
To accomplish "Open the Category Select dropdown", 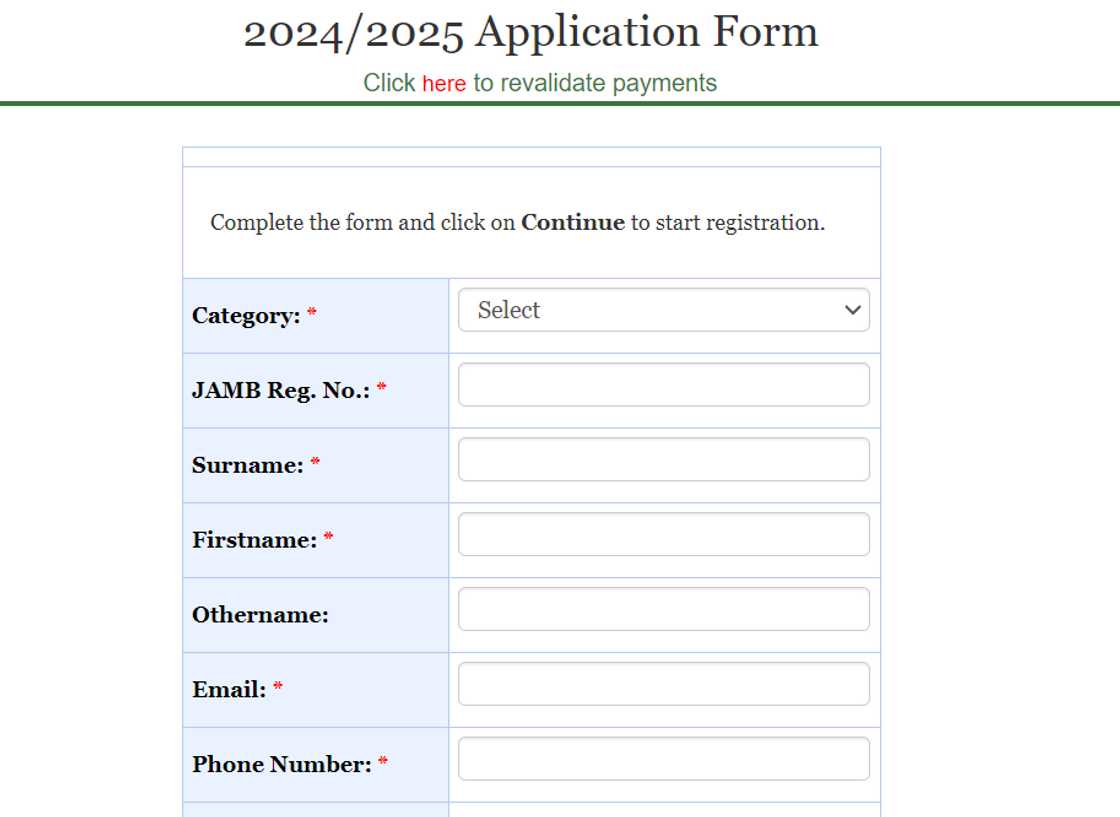I will coord(663,310).
